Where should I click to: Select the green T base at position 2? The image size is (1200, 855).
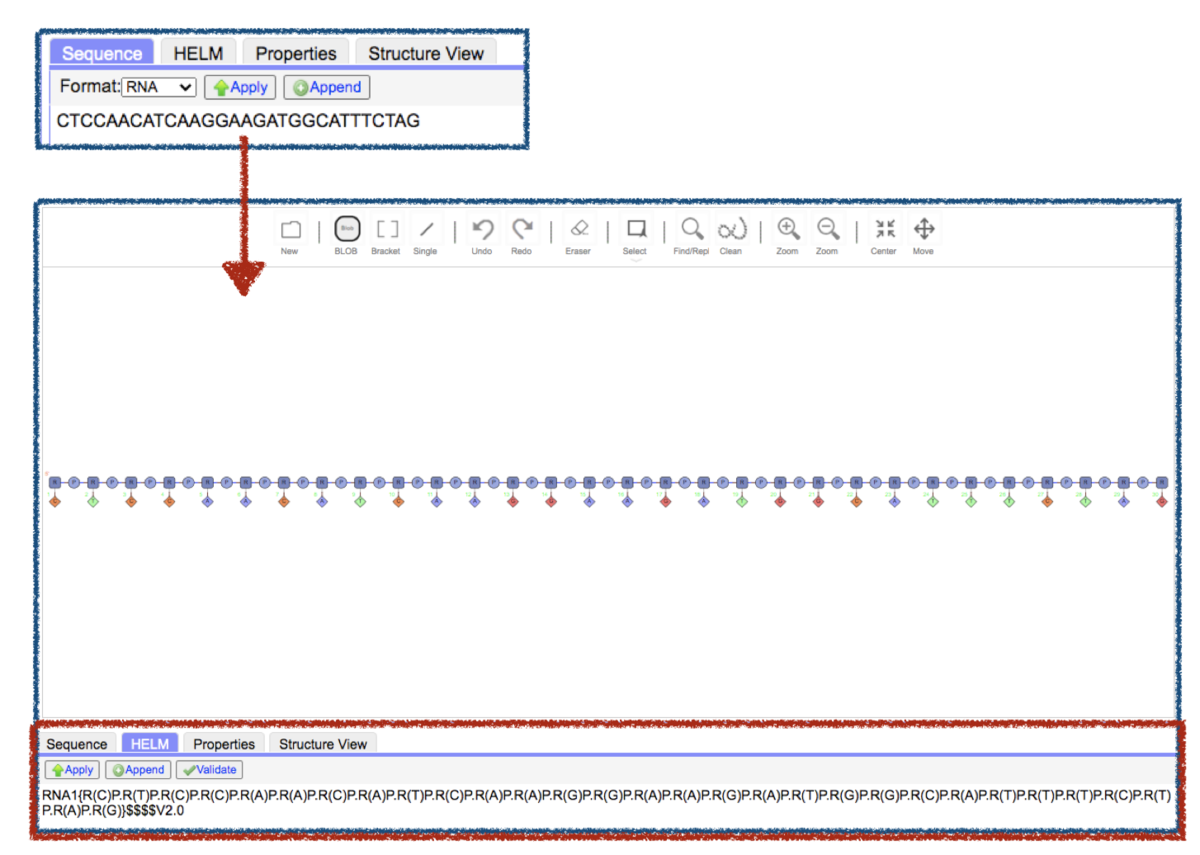pyautogui.click(x=93, y=501)
